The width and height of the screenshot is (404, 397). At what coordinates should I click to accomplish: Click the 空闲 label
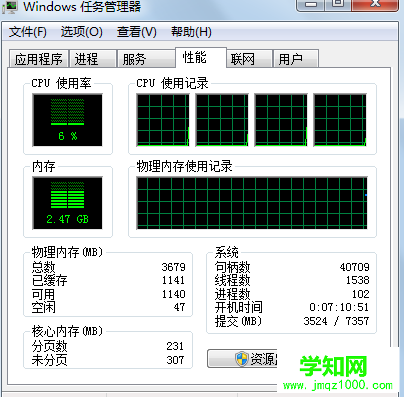point(43,307)
